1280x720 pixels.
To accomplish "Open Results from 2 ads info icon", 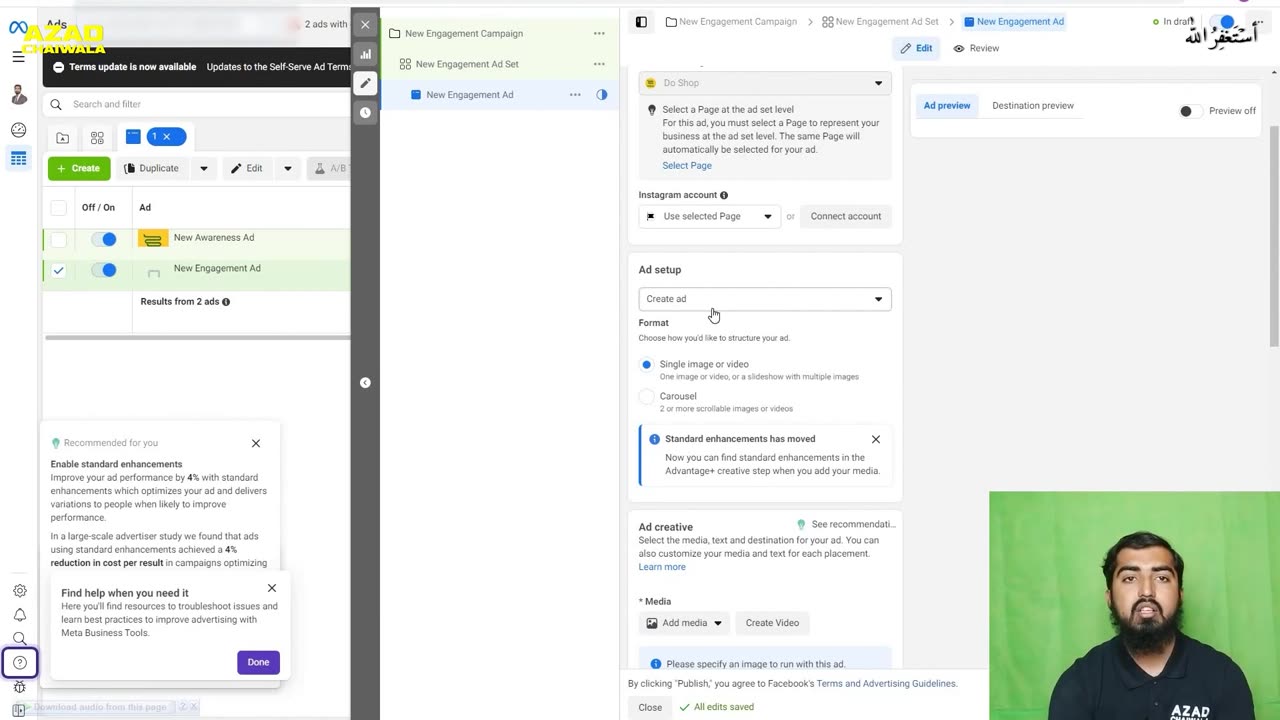I will (x=226, y=301).
